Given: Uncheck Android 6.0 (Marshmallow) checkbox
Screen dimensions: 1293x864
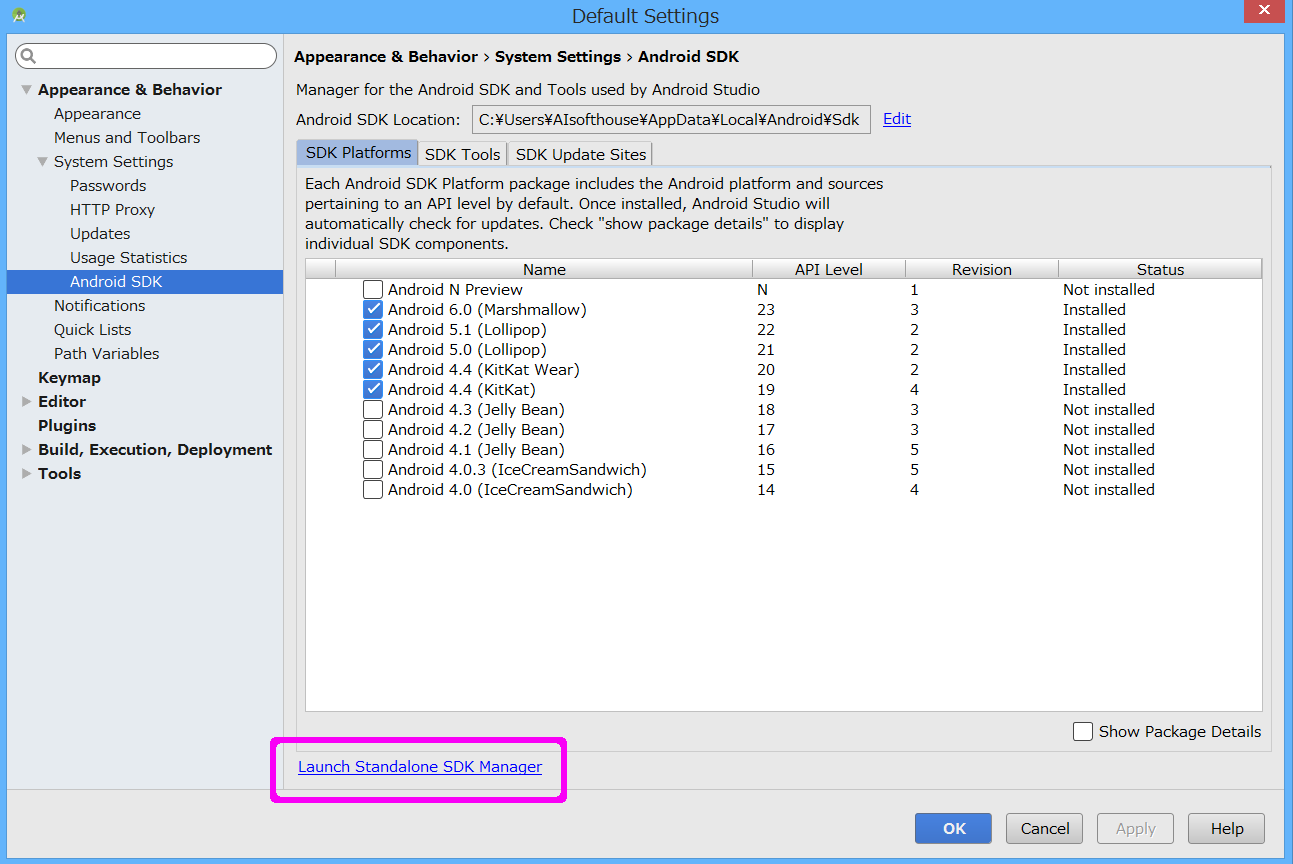Looking at the screenshot, I should [x=373, y=310].
